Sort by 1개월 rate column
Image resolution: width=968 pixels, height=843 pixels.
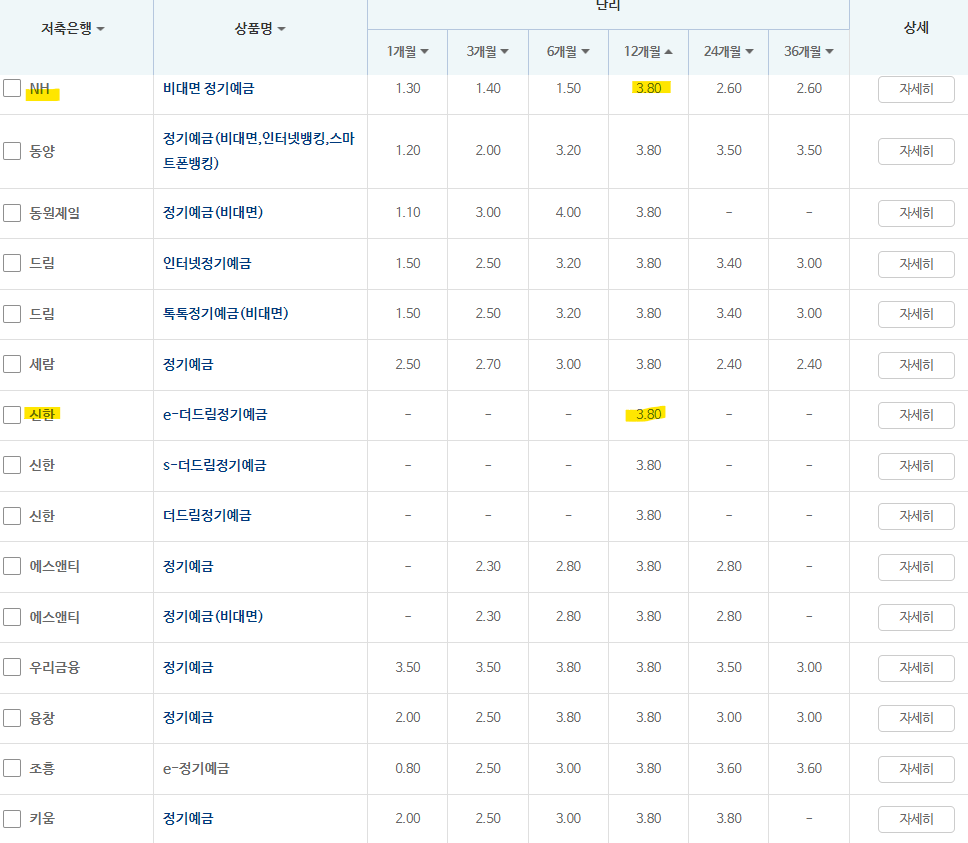[x=407, y=51]
